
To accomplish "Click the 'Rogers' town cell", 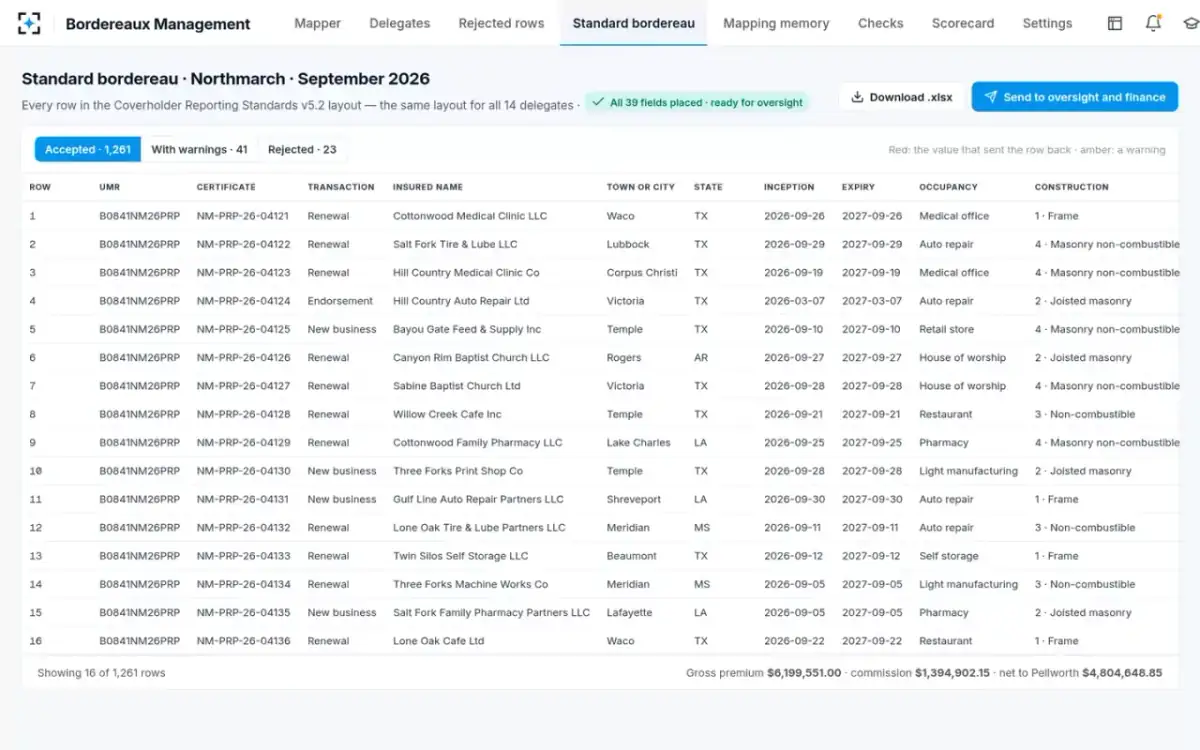I will (x=625, y=357).
